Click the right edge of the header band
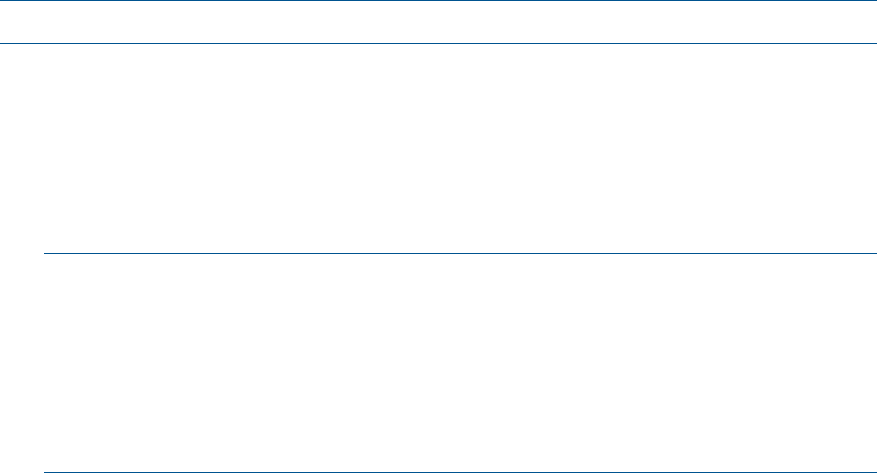The width and height of the screenshot is (877, 473). click(872, 22)
